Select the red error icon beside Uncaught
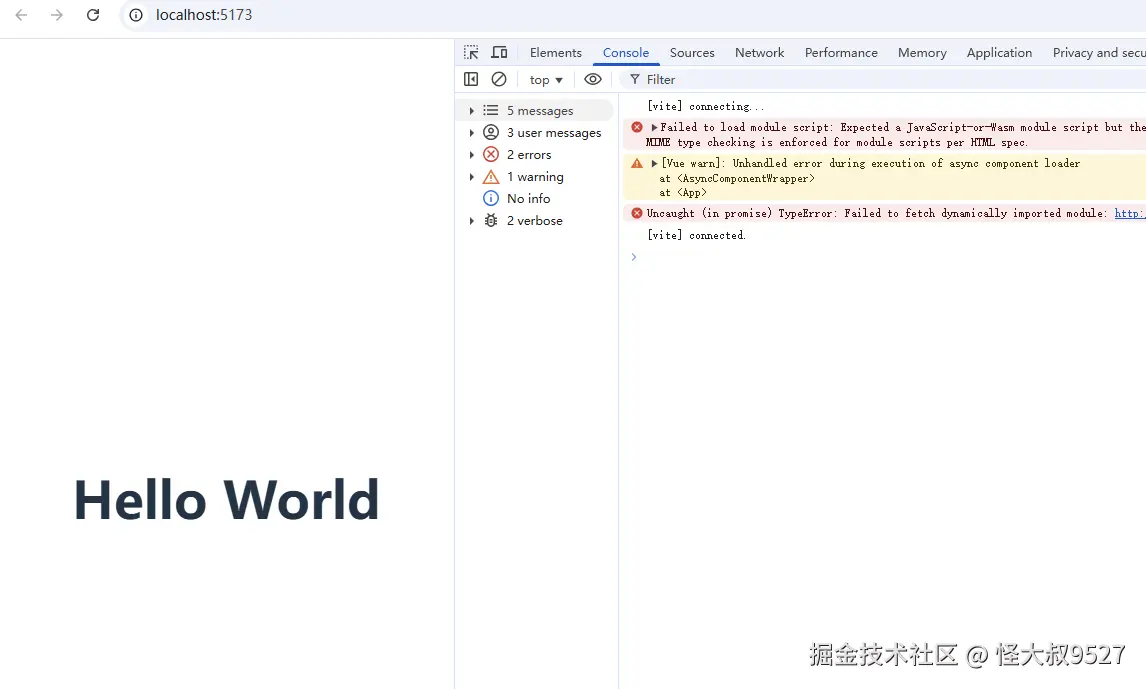 coord(637,213)
